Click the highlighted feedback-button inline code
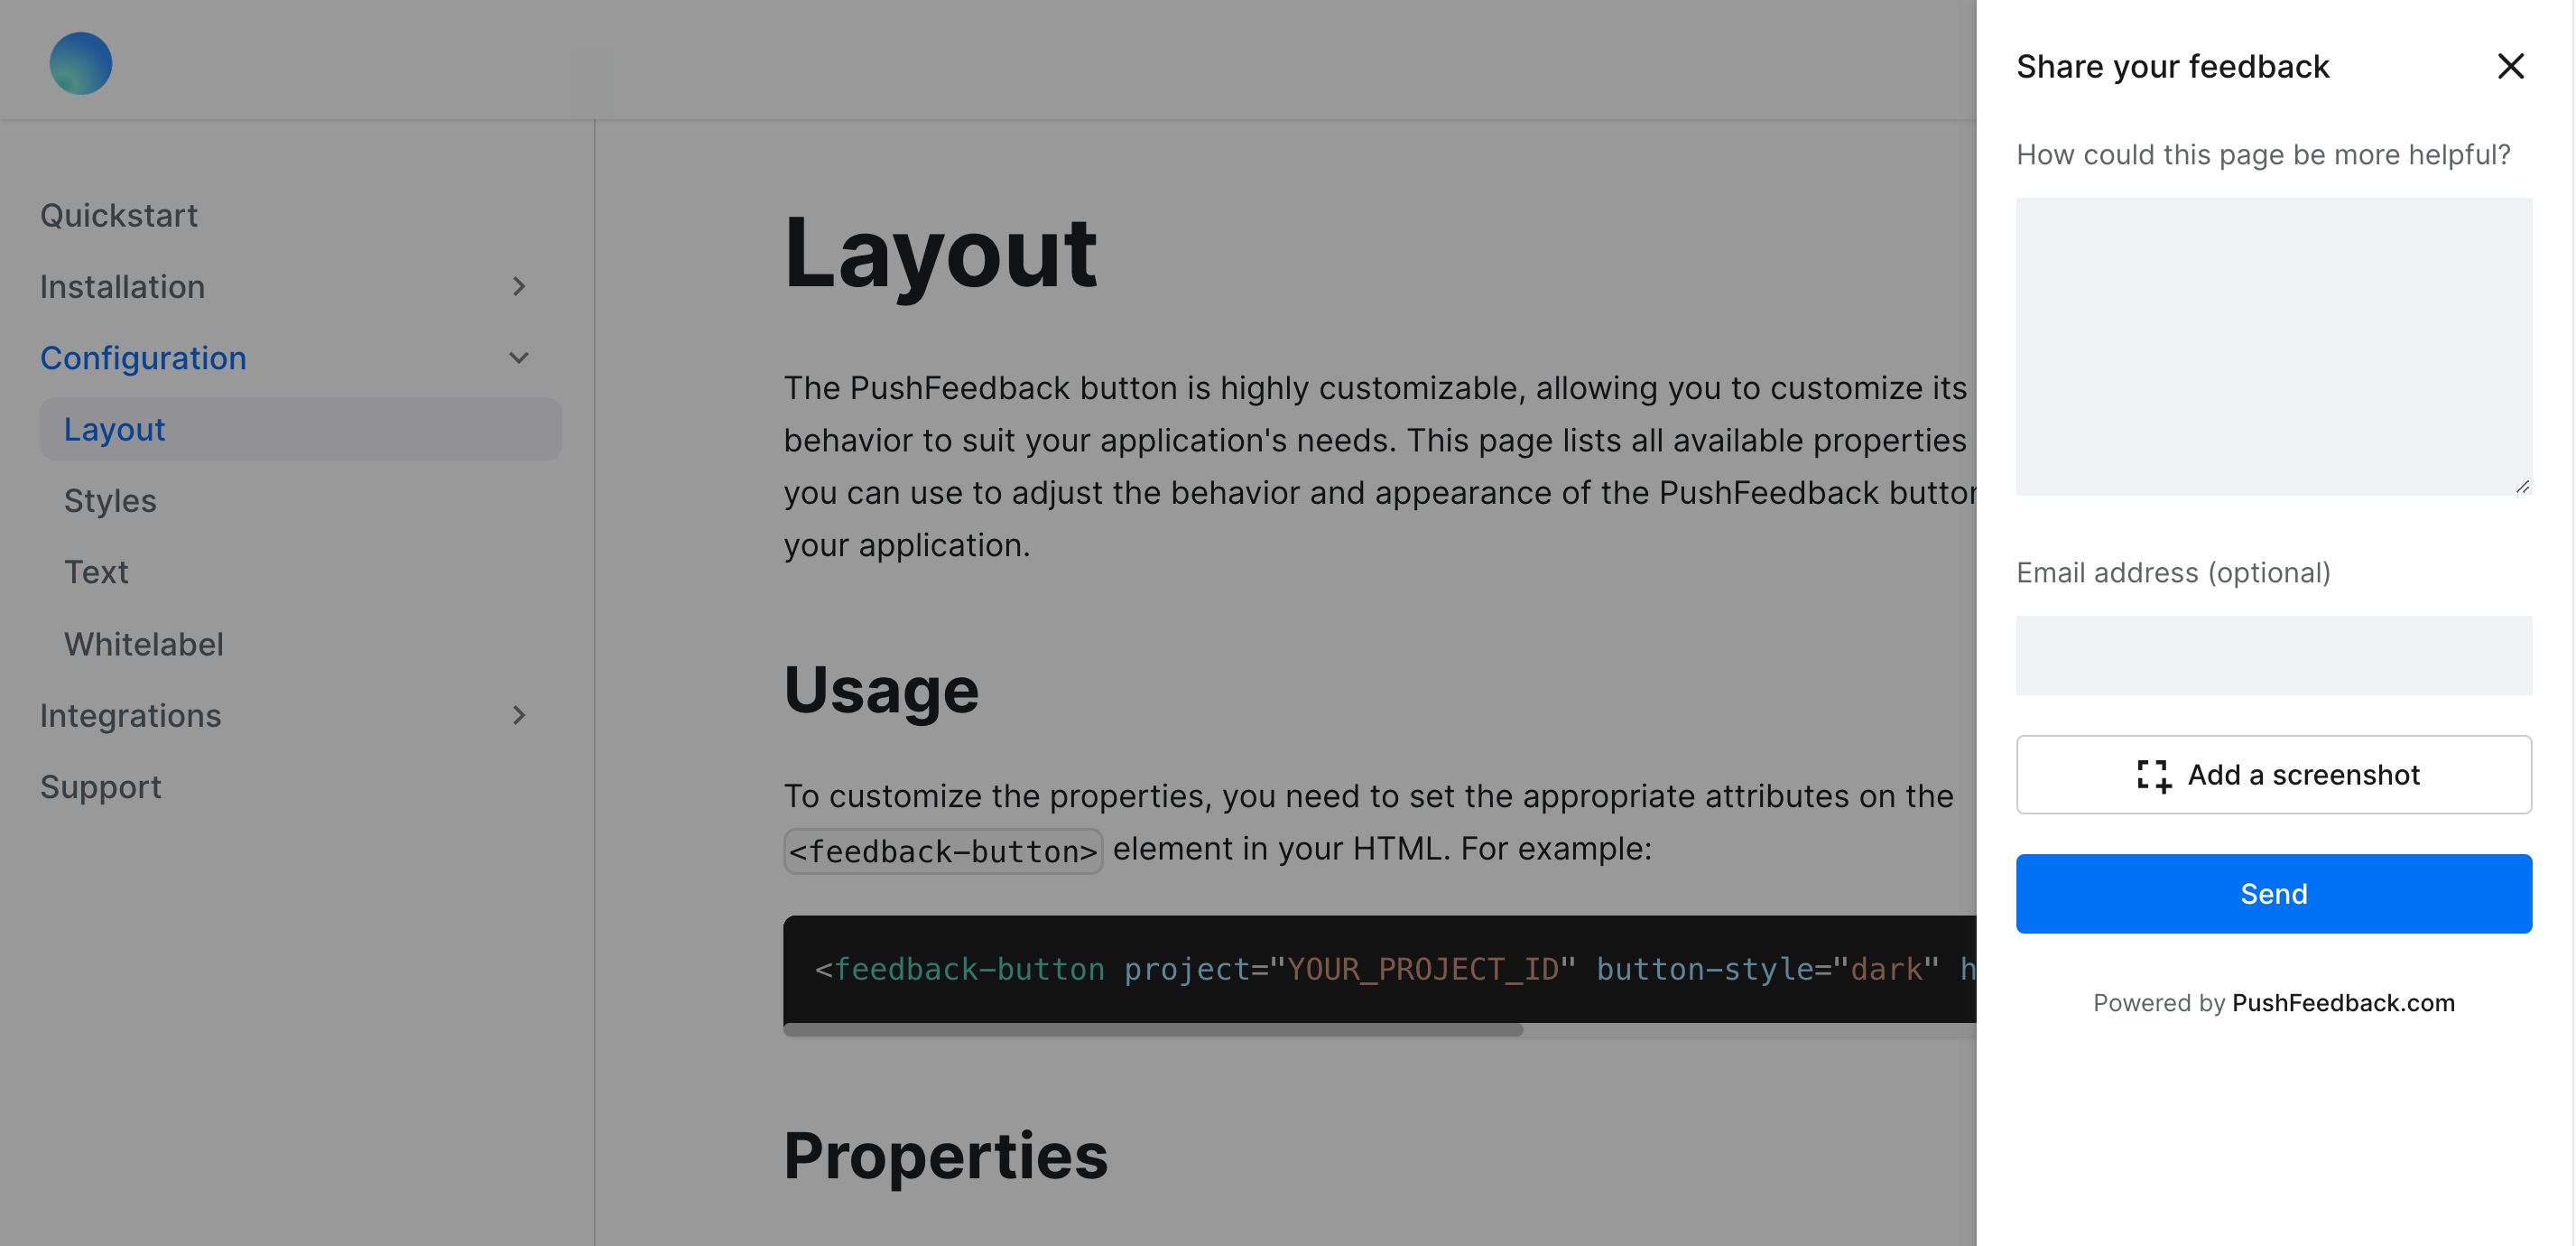Image resolution: width=2576 pixels, height=1246 pixels. pos(941,850)
